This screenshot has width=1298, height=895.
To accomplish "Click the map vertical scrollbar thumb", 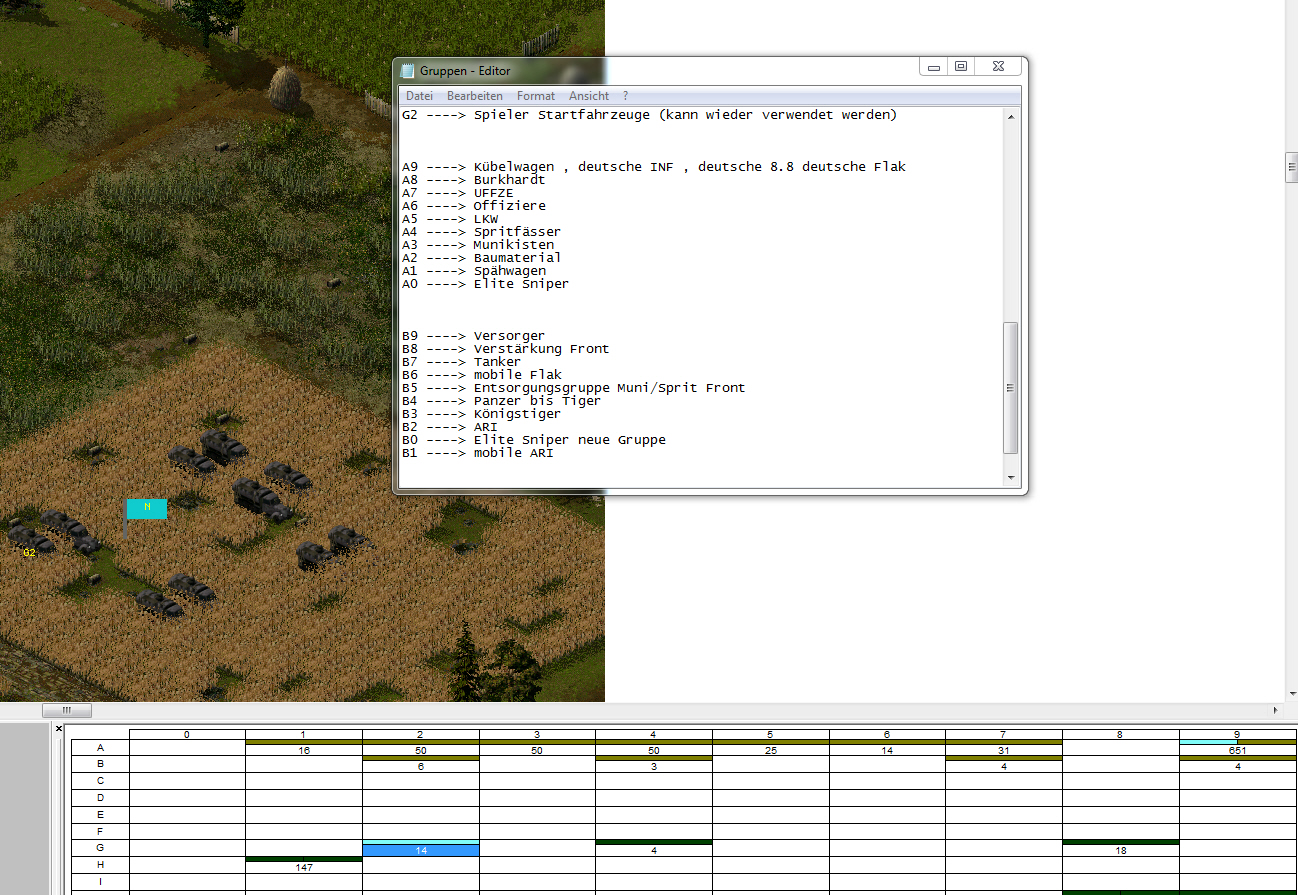I will (x=1292, y=168).
